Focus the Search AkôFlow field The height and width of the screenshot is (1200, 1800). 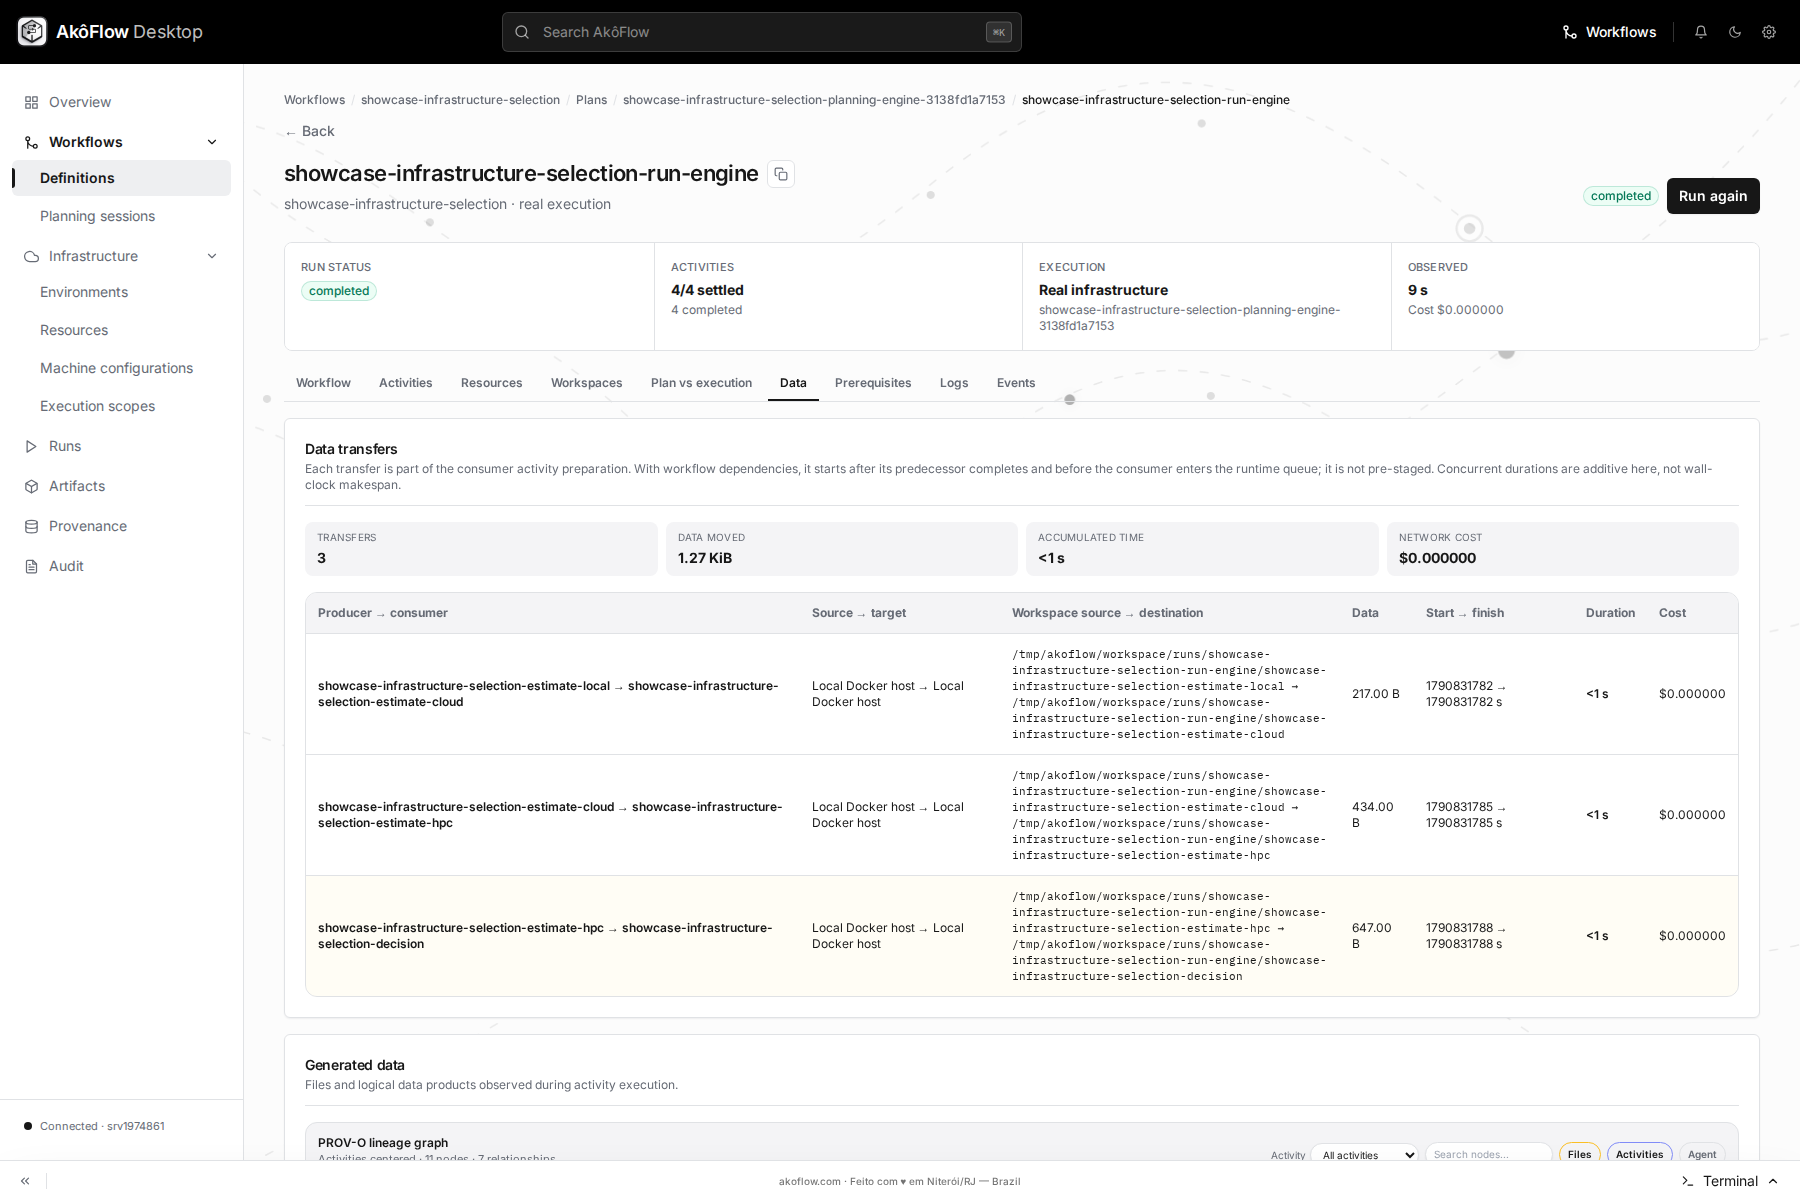[x=761, y=32]
